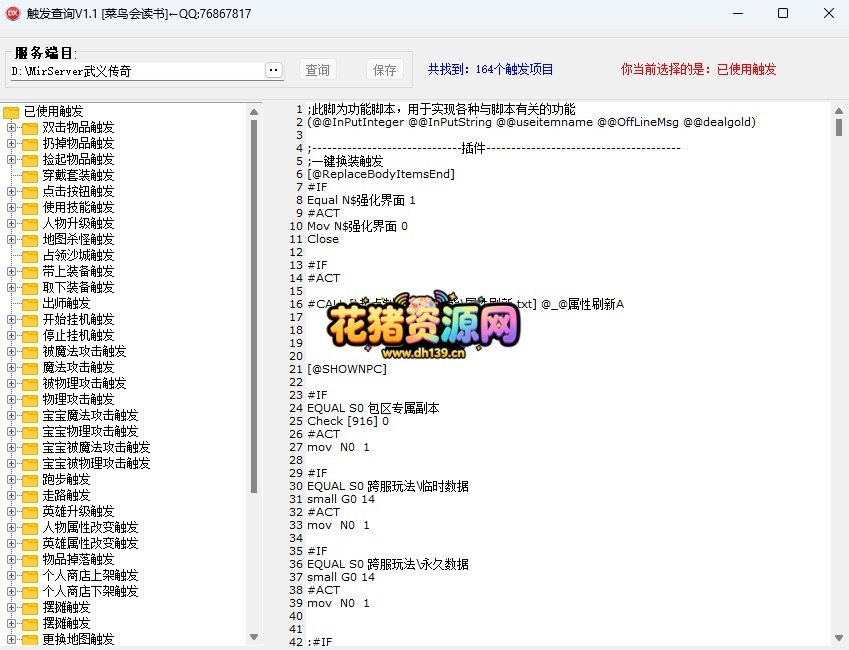This screenshot has width=849, height=650.
Task: Click the folder icon next to 占领沙城触发
Action: [x=30, y=256]
